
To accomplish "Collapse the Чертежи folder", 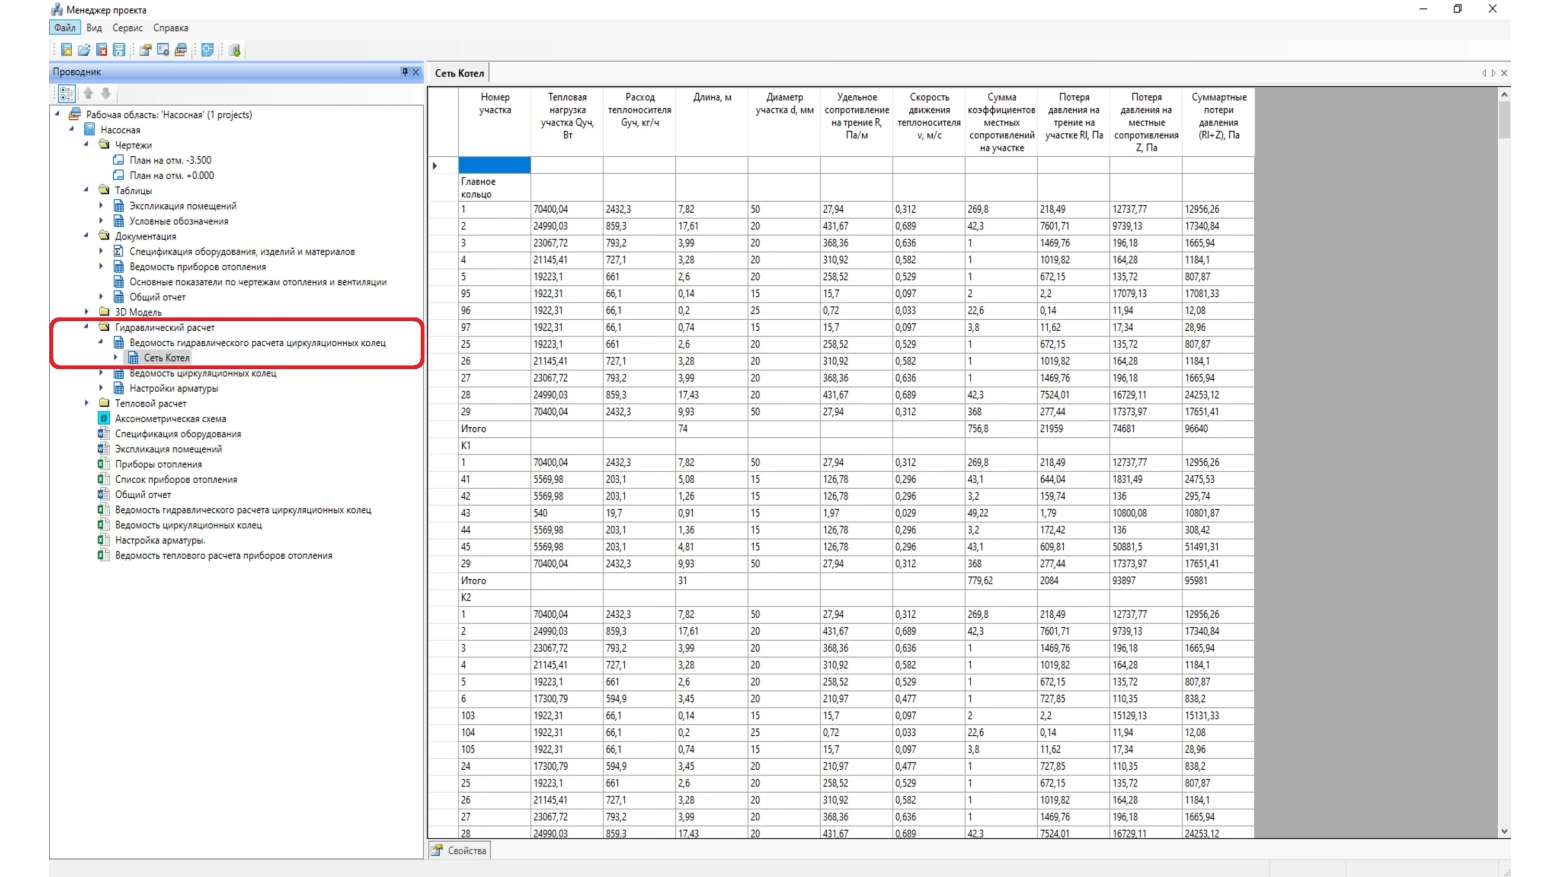I will click(x=87, y=145).
